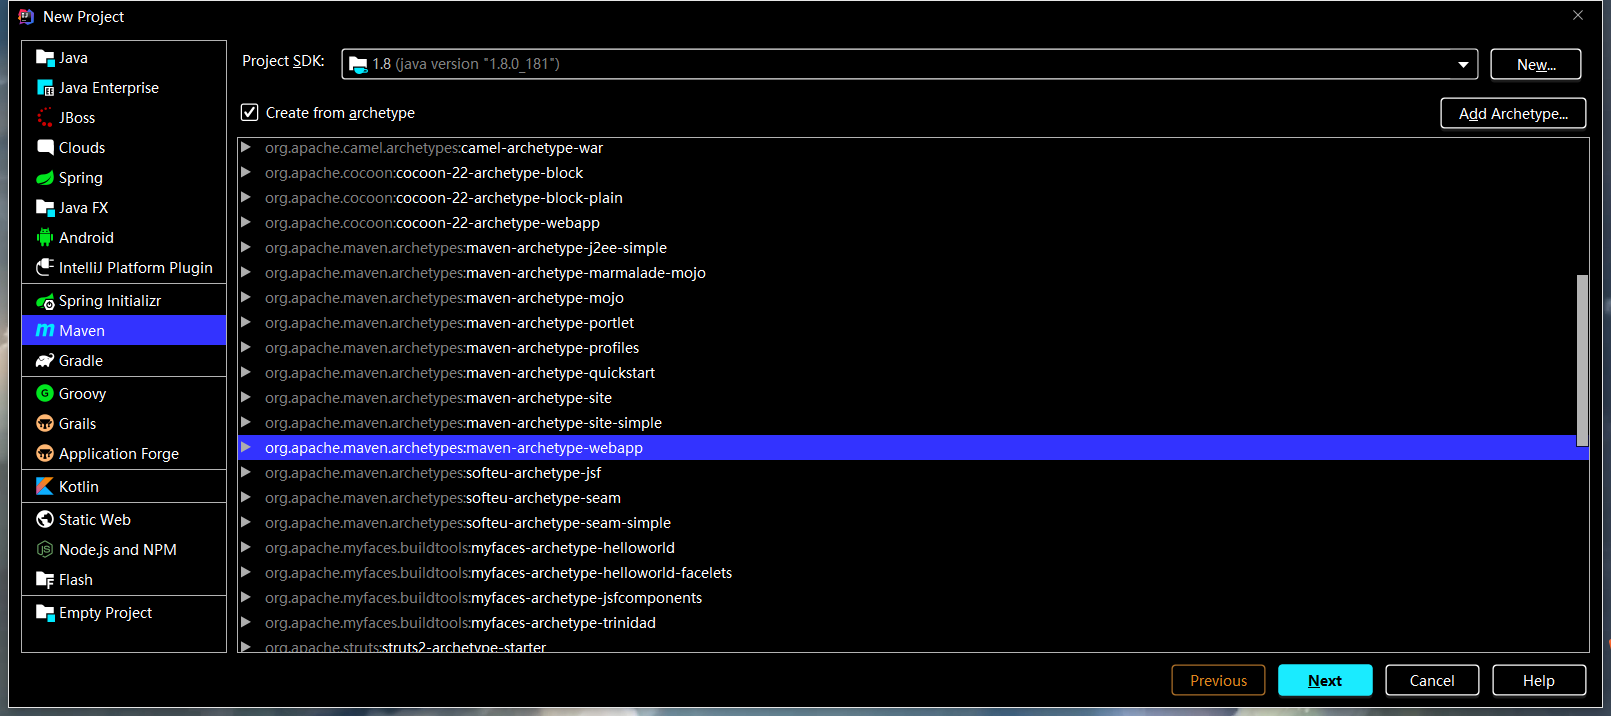Expand the softeu-archetype-jsf node

tap(246, 473)
